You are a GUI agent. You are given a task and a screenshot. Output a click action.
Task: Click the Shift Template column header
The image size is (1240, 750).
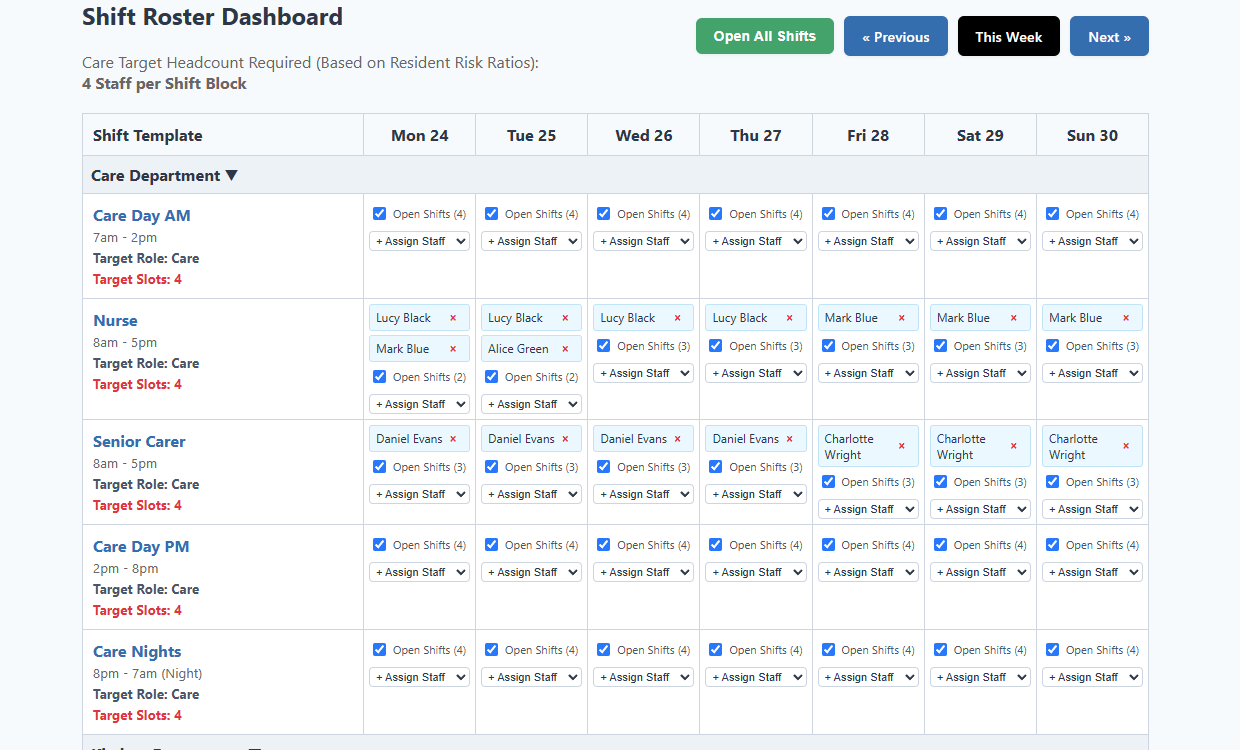coord(223,135)
